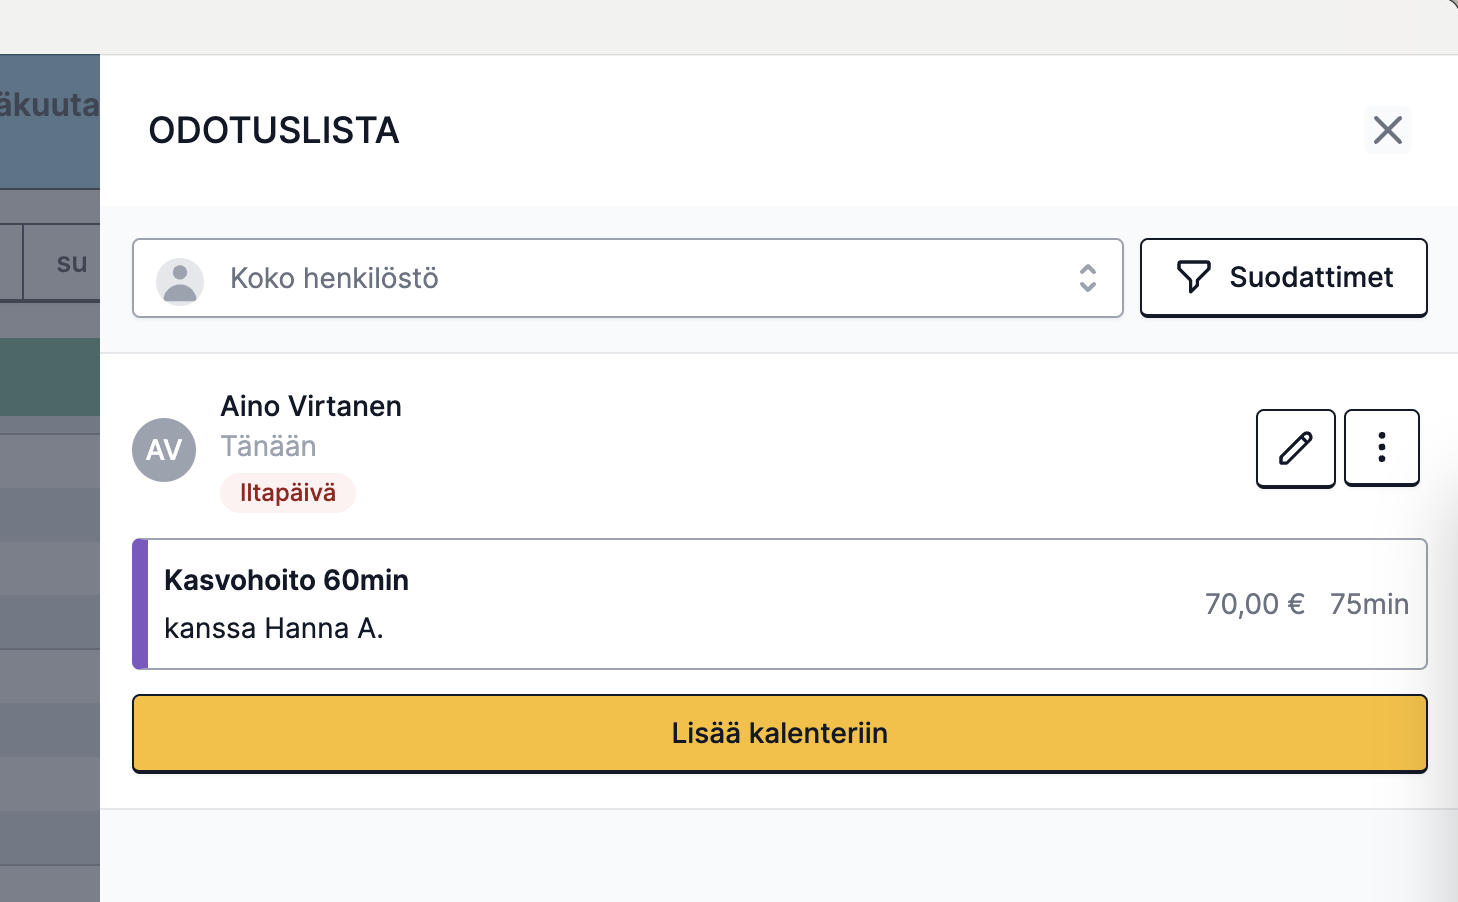Select the Iltapäivä tag
This screenshot has height=902, width=1458.
(x=288, y=493)
